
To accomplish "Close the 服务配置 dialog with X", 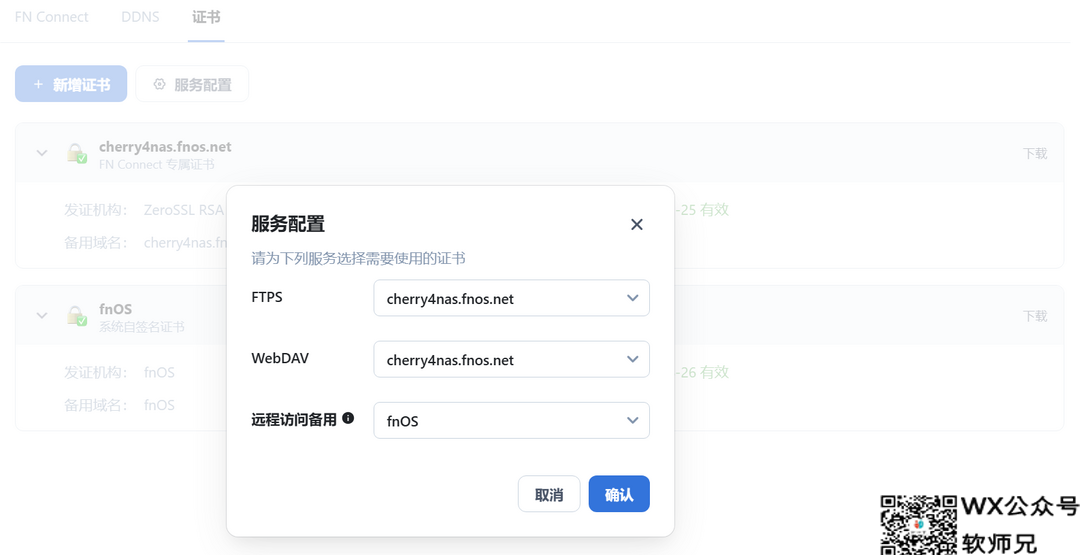I will 636,224.
